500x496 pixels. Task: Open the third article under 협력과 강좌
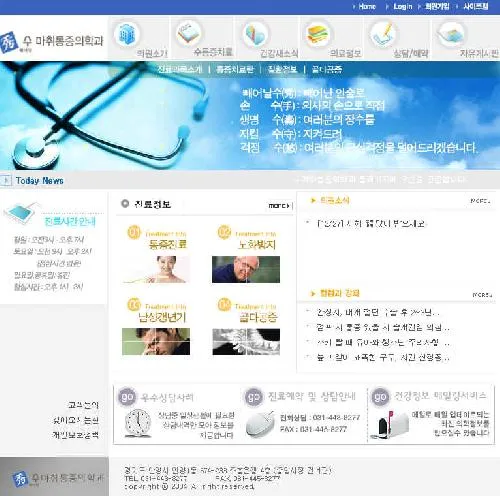point(383,342)
